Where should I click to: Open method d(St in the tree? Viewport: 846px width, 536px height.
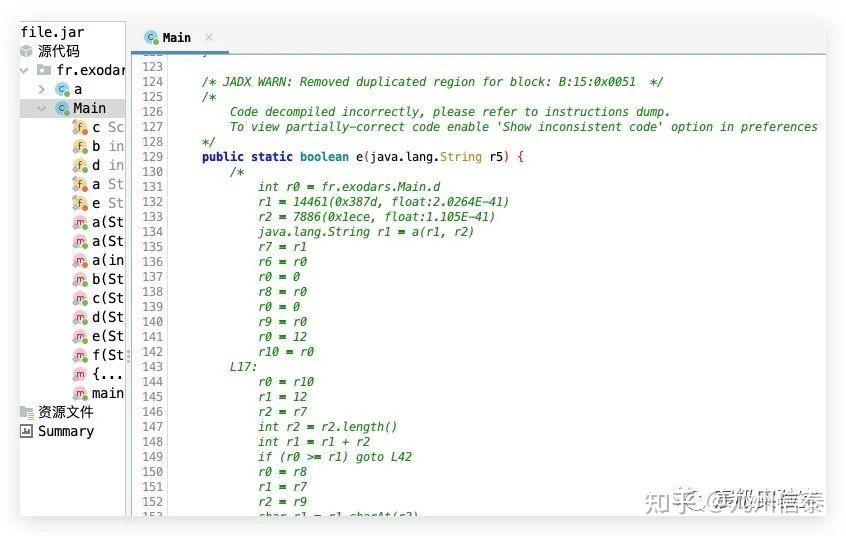(x=108, y=317)
